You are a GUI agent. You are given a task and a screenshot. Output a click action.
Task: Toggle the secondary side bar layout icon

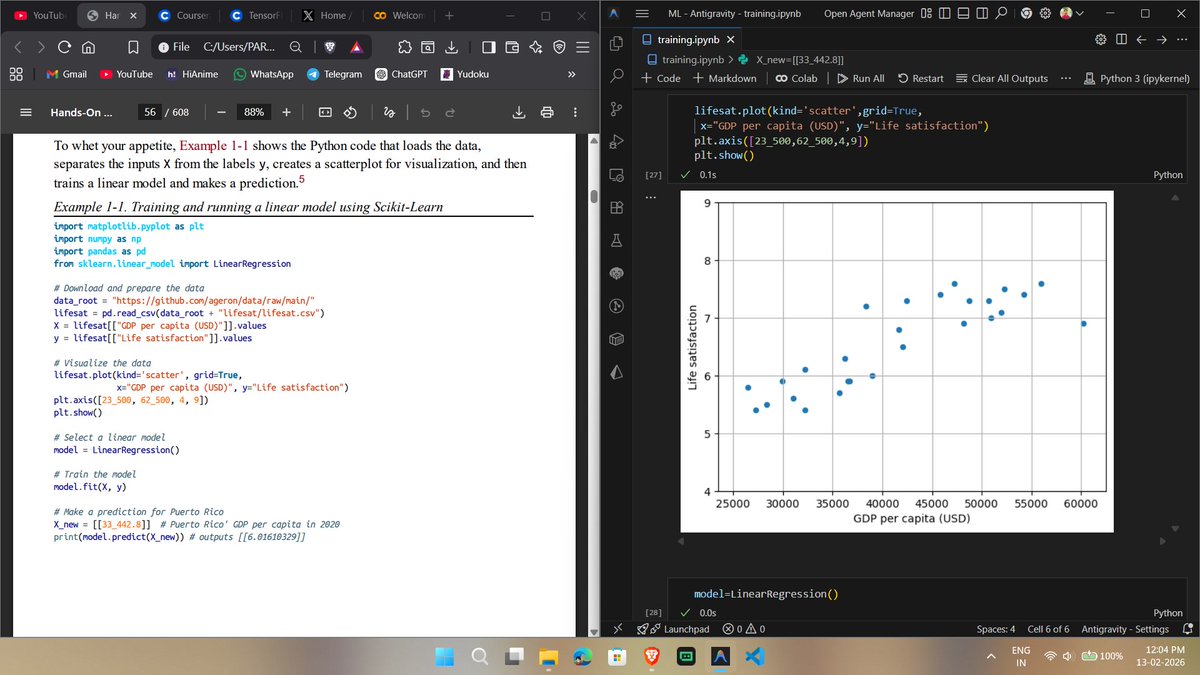click(x=980, y=14)
